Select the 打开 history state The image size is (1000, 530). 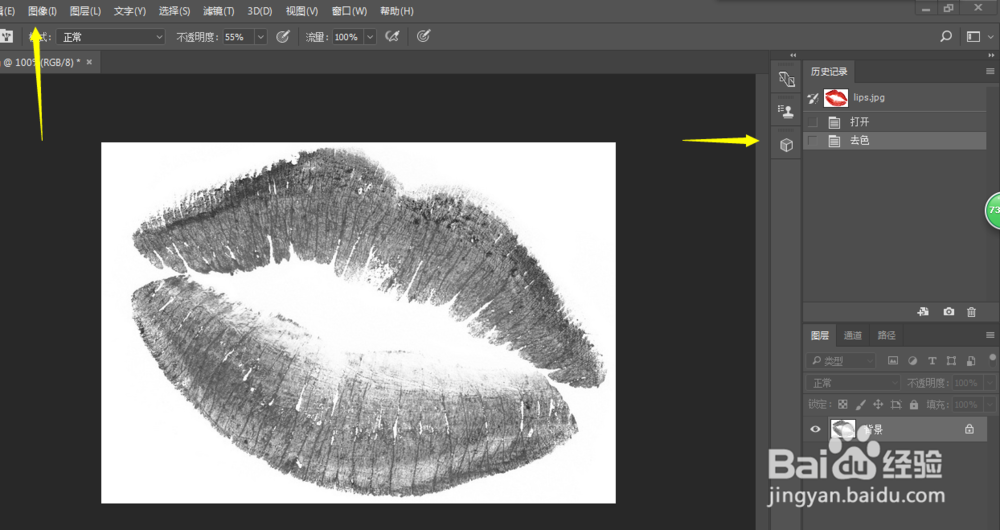[895, 122]
